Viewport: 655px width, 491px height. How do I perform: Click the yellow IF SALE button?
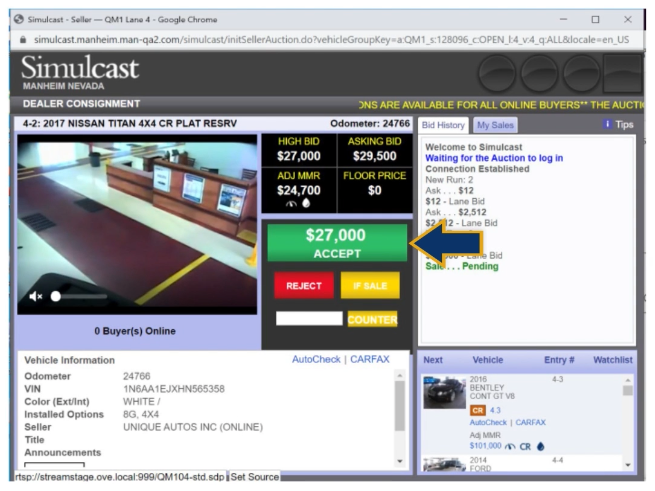(370, 286)
